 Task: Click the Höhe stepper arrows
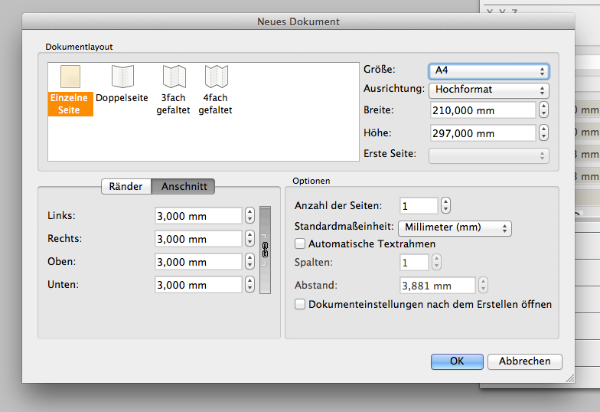(x=544, y=133)
